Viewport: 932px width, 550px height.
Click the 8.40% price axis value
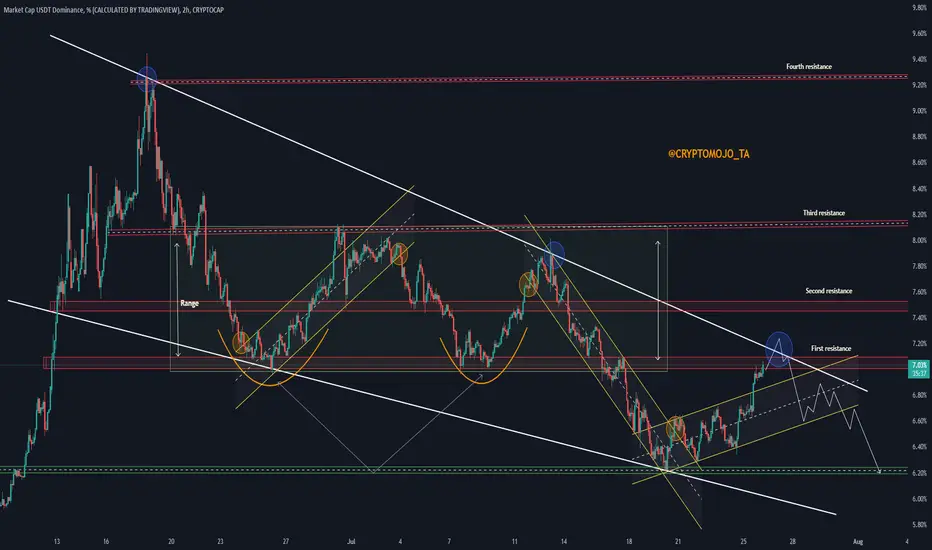coord(919,189)
